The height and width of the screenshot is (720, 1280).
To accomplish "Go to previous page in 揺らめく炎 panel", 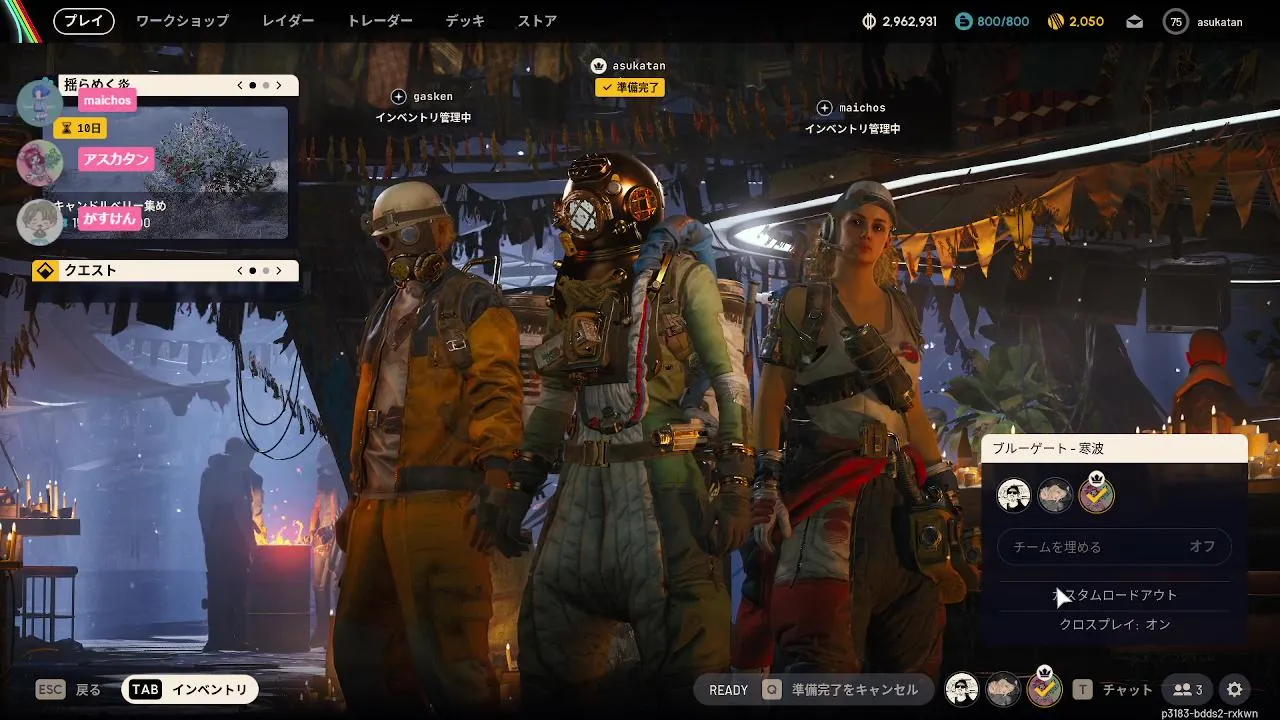I will coord(240,86).
